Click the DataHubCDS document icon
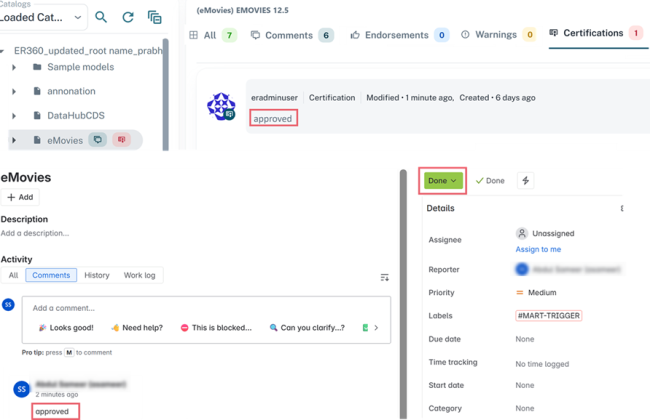Screen dimensions: 650x420 [x=37, y=115]
